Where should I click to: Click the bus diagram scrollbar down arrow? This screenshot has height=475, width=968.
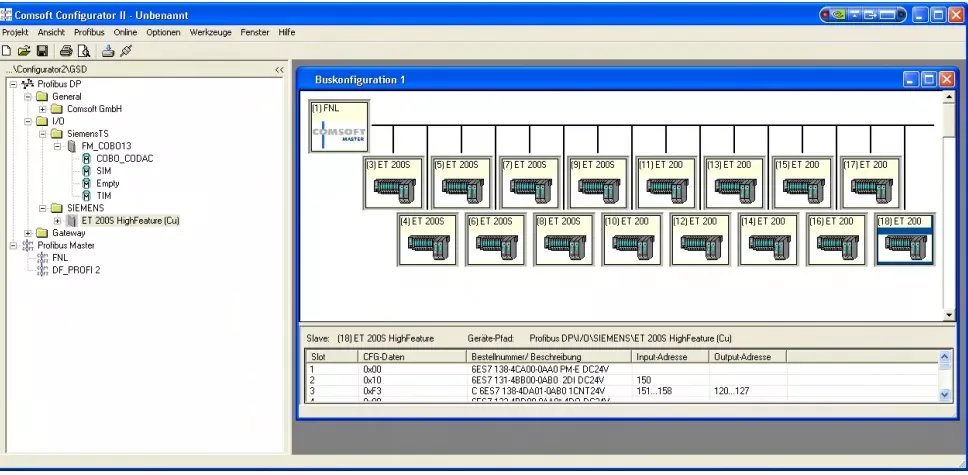click(x=949, y=315)
